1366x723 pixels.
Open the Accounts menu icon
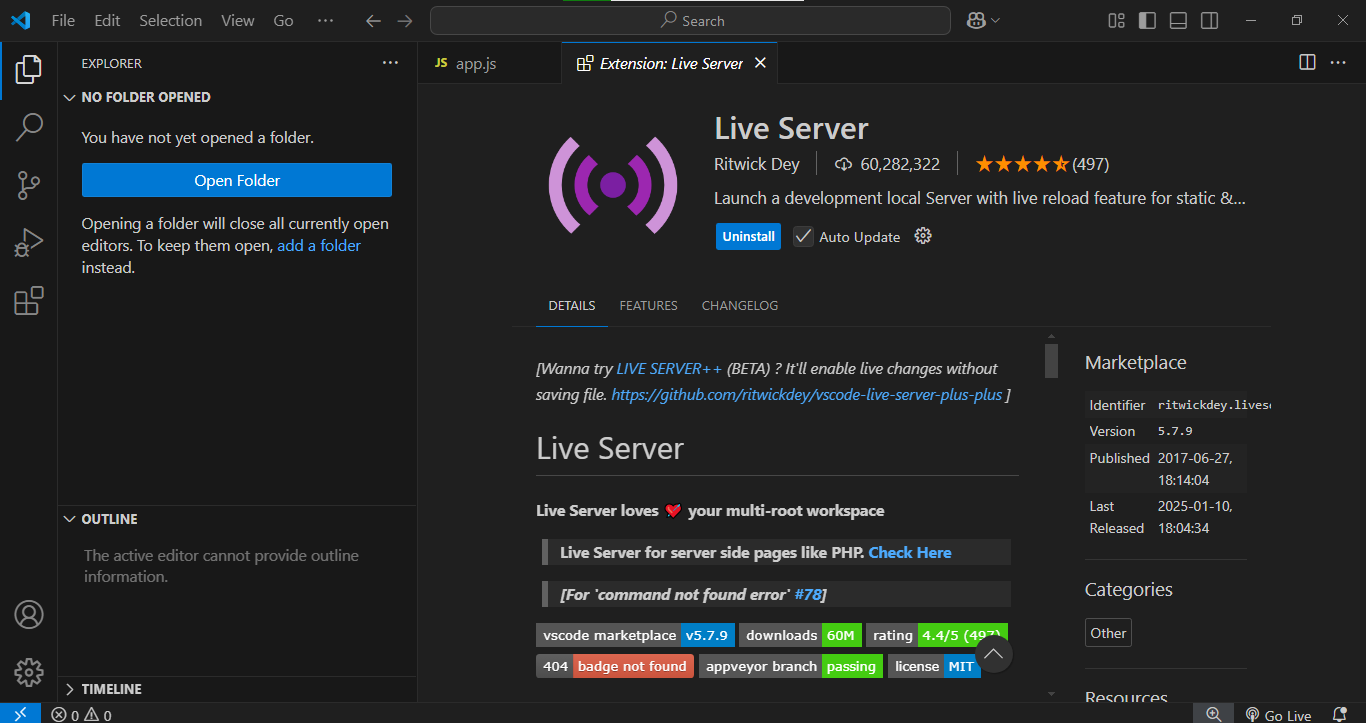tap(29, 614)
